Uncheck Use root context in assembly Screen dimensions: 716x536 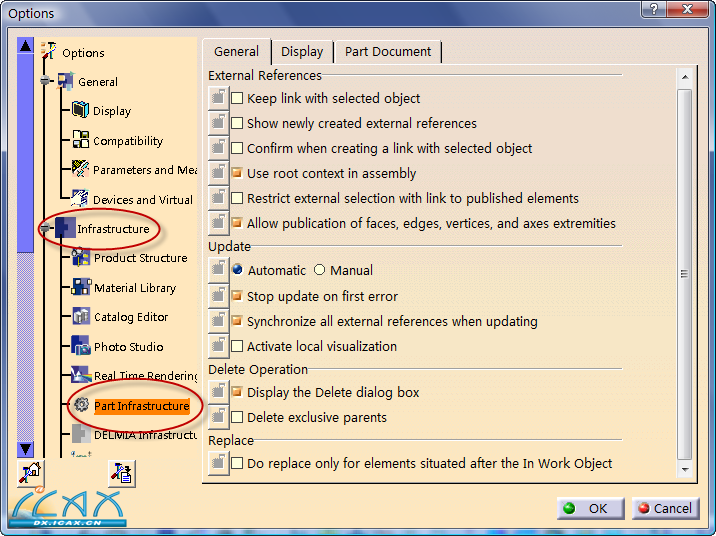(x=237, y=173)
